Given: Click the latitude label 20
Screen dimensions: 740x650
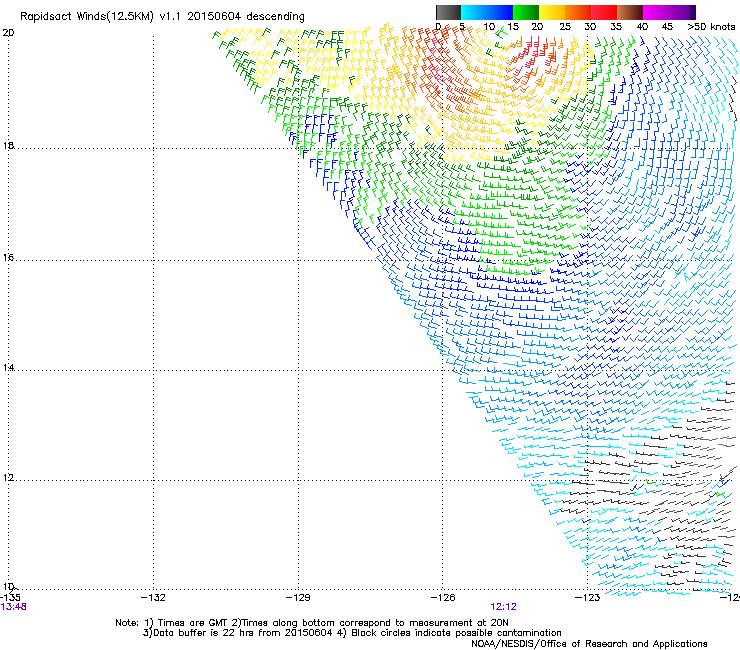Looking at the screenshot, I should pyautogui.click(x=8, y=33).
